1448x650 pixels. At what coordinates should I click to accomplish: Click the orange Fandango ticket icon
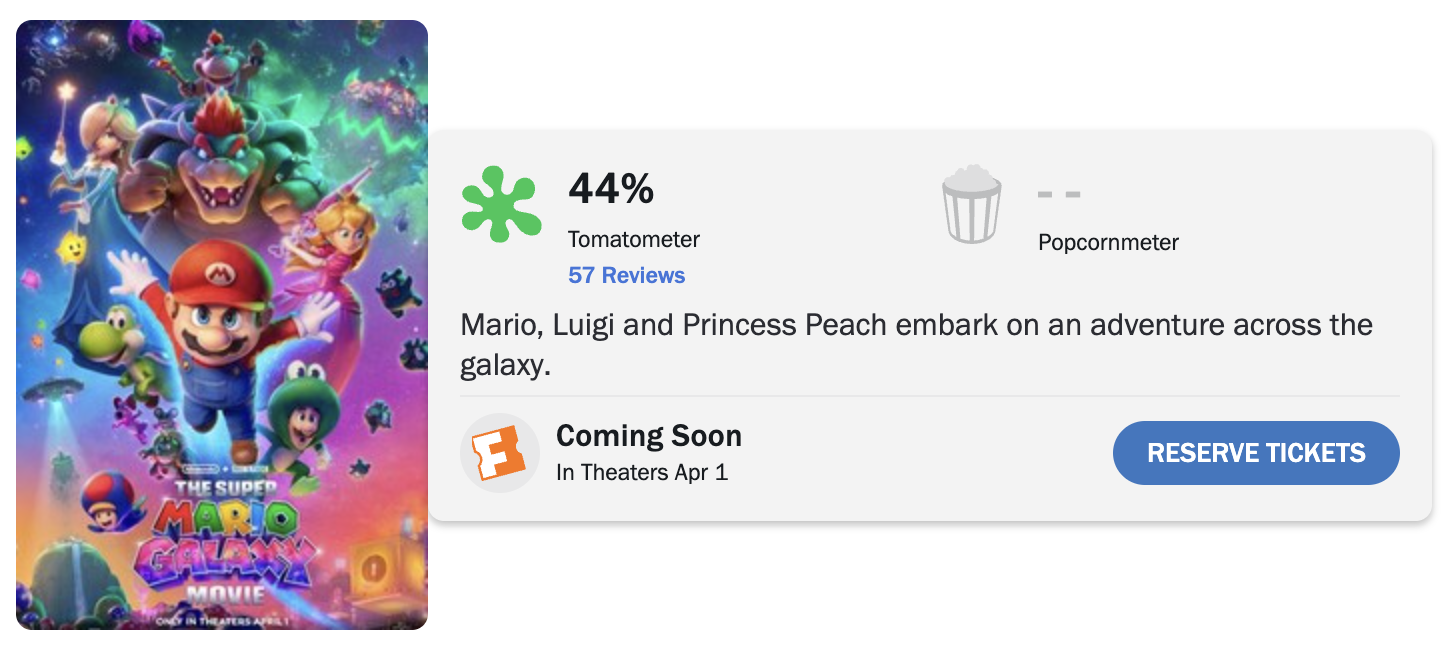point(499,453)
